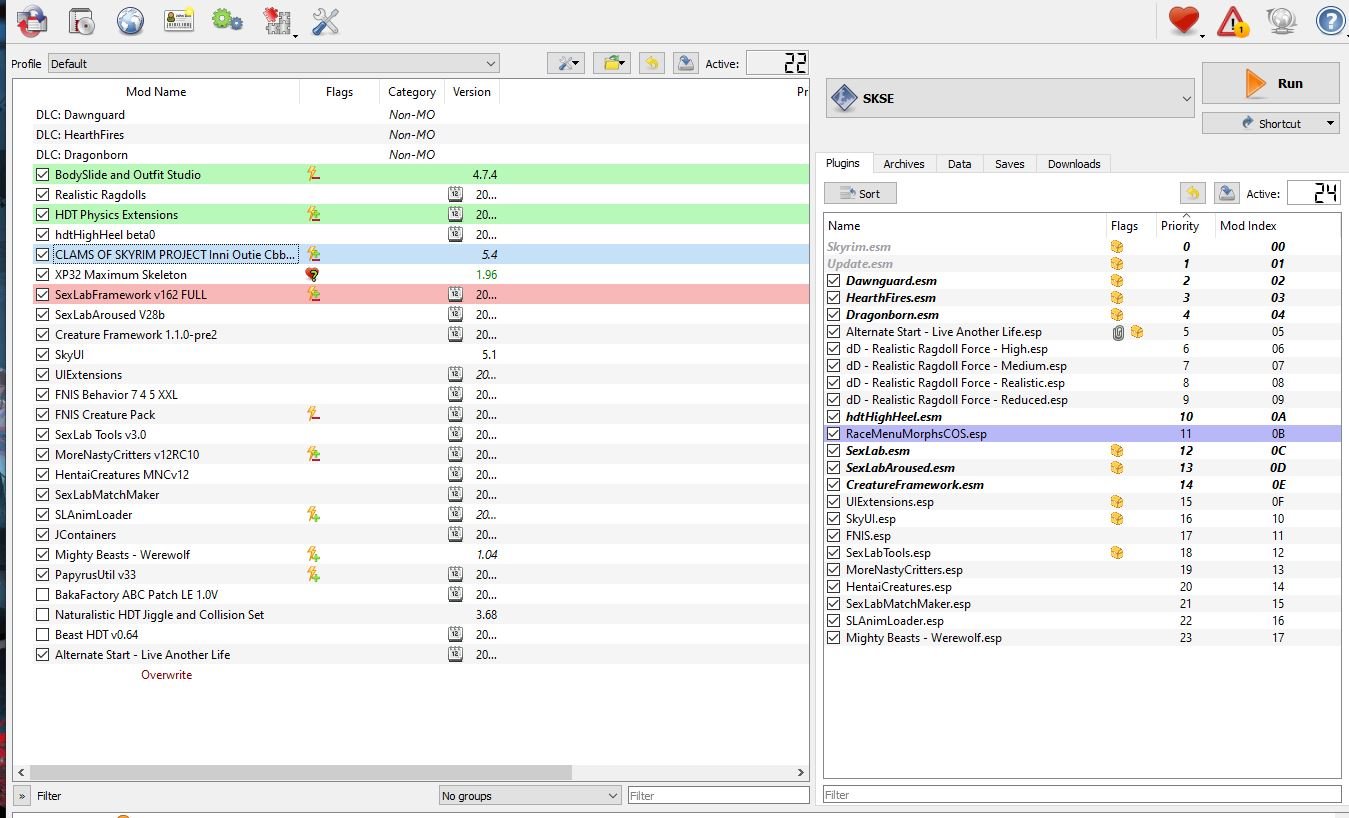Open the Help question mark icon
The width and height of the screenshot is (1349, 818).
pos(1331,20)
